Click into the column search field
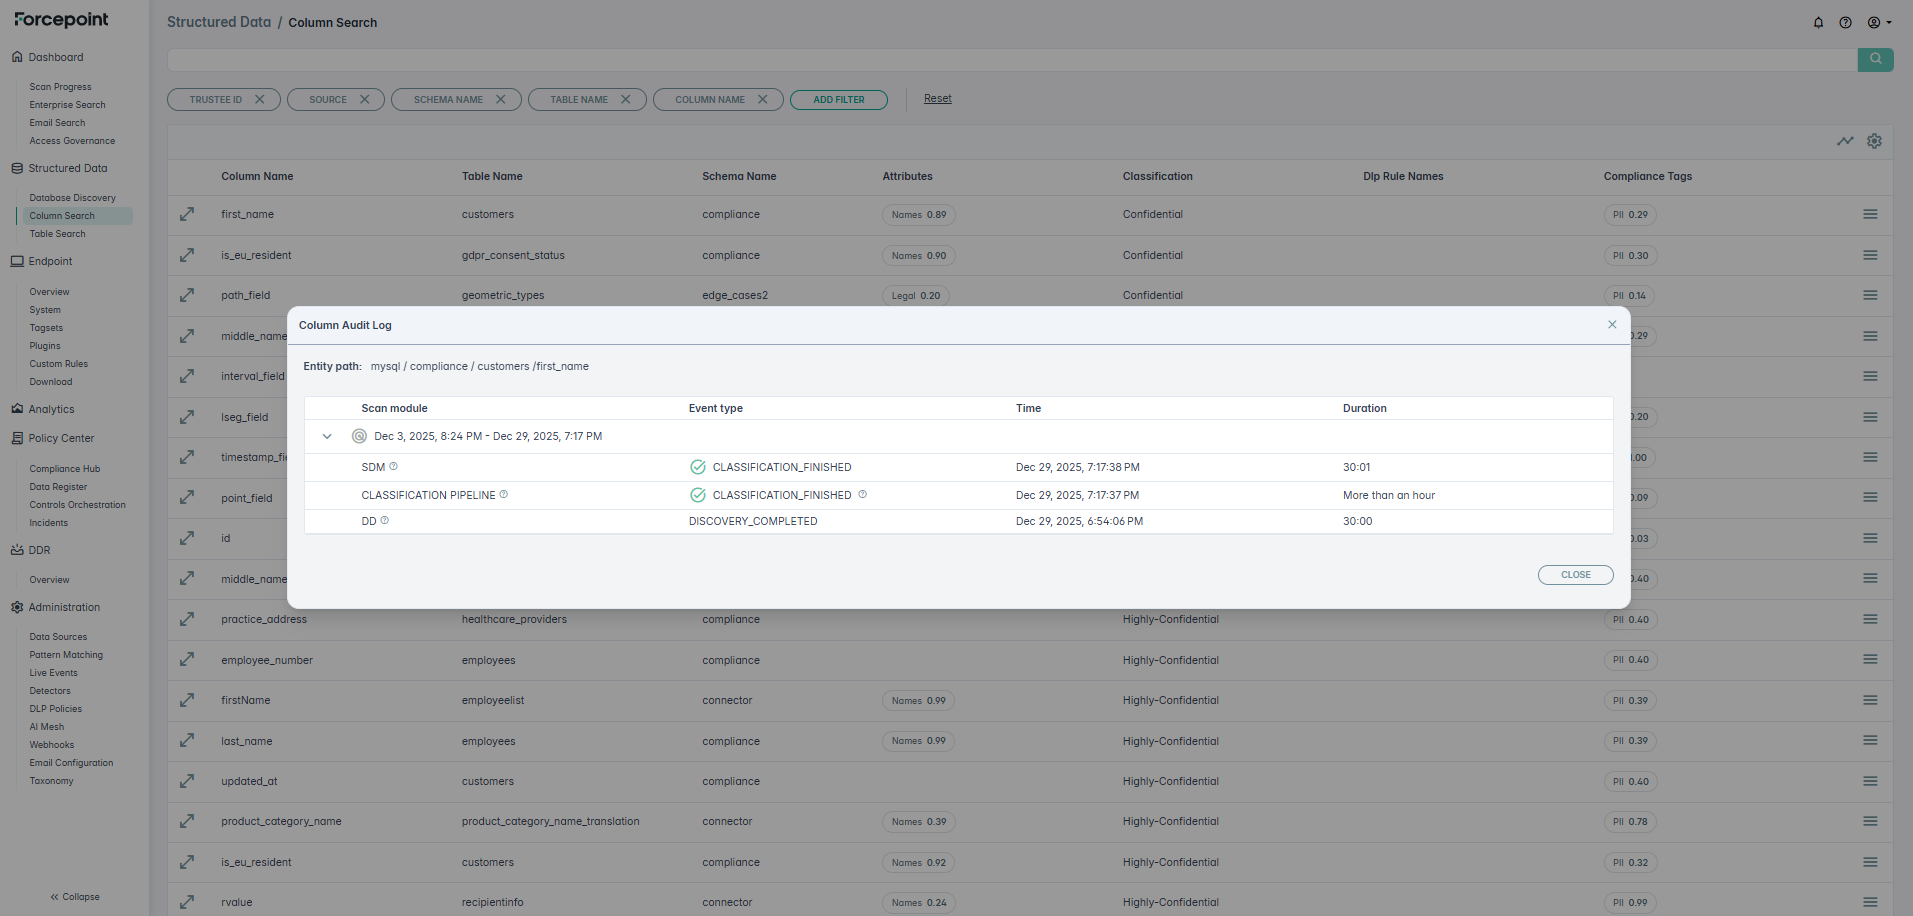Viewport: 1913px width, 916px height. click(x=1010, y=60)
